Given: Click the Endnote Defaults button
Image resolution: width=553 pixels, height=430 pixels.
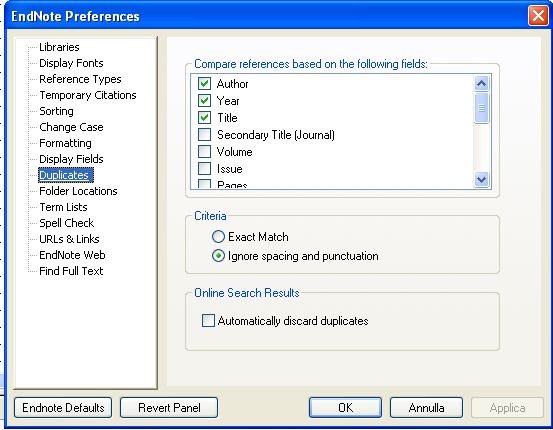Looking at the screenshot, I should (x=63, y=408).
